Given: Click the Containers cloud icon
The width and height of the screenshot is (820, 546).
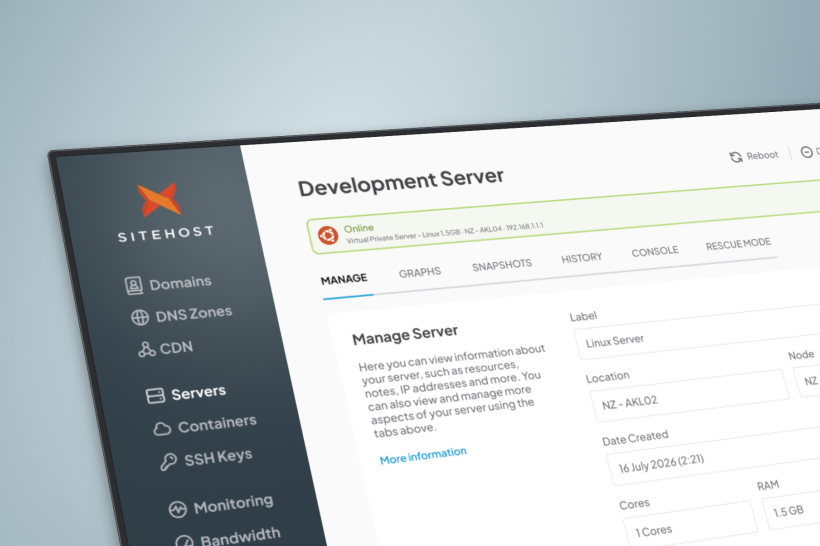Looking at the screenshot, I should 162,429.
